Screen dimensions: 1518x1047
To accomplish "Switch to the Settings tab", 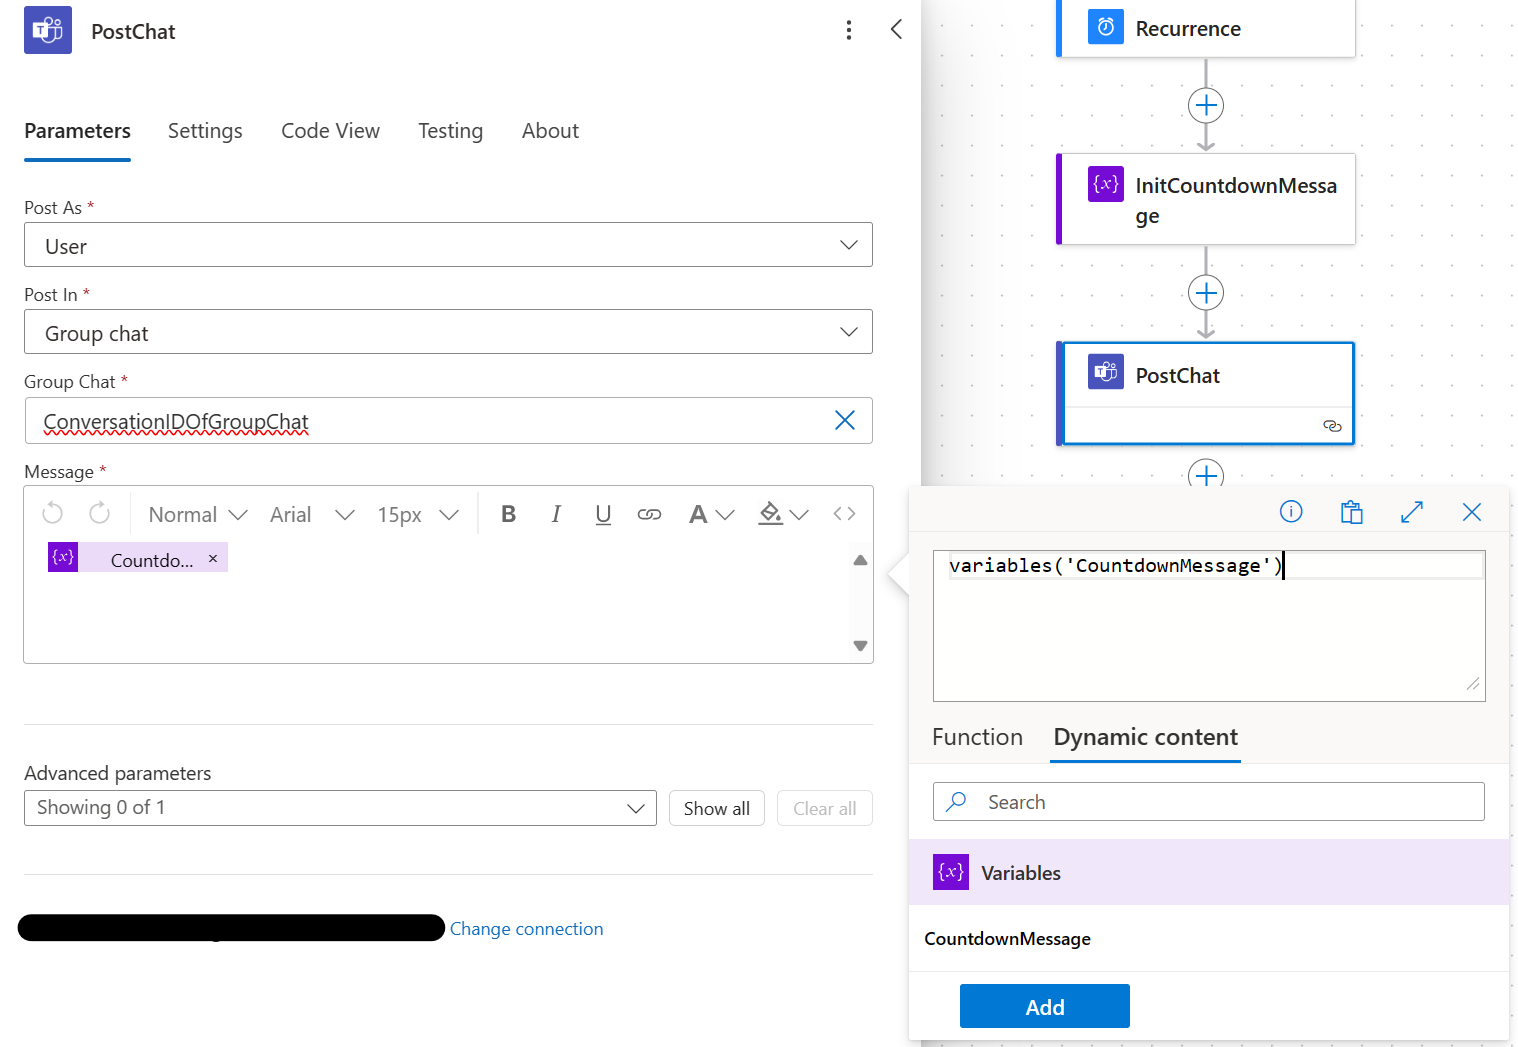I will 205,131.
